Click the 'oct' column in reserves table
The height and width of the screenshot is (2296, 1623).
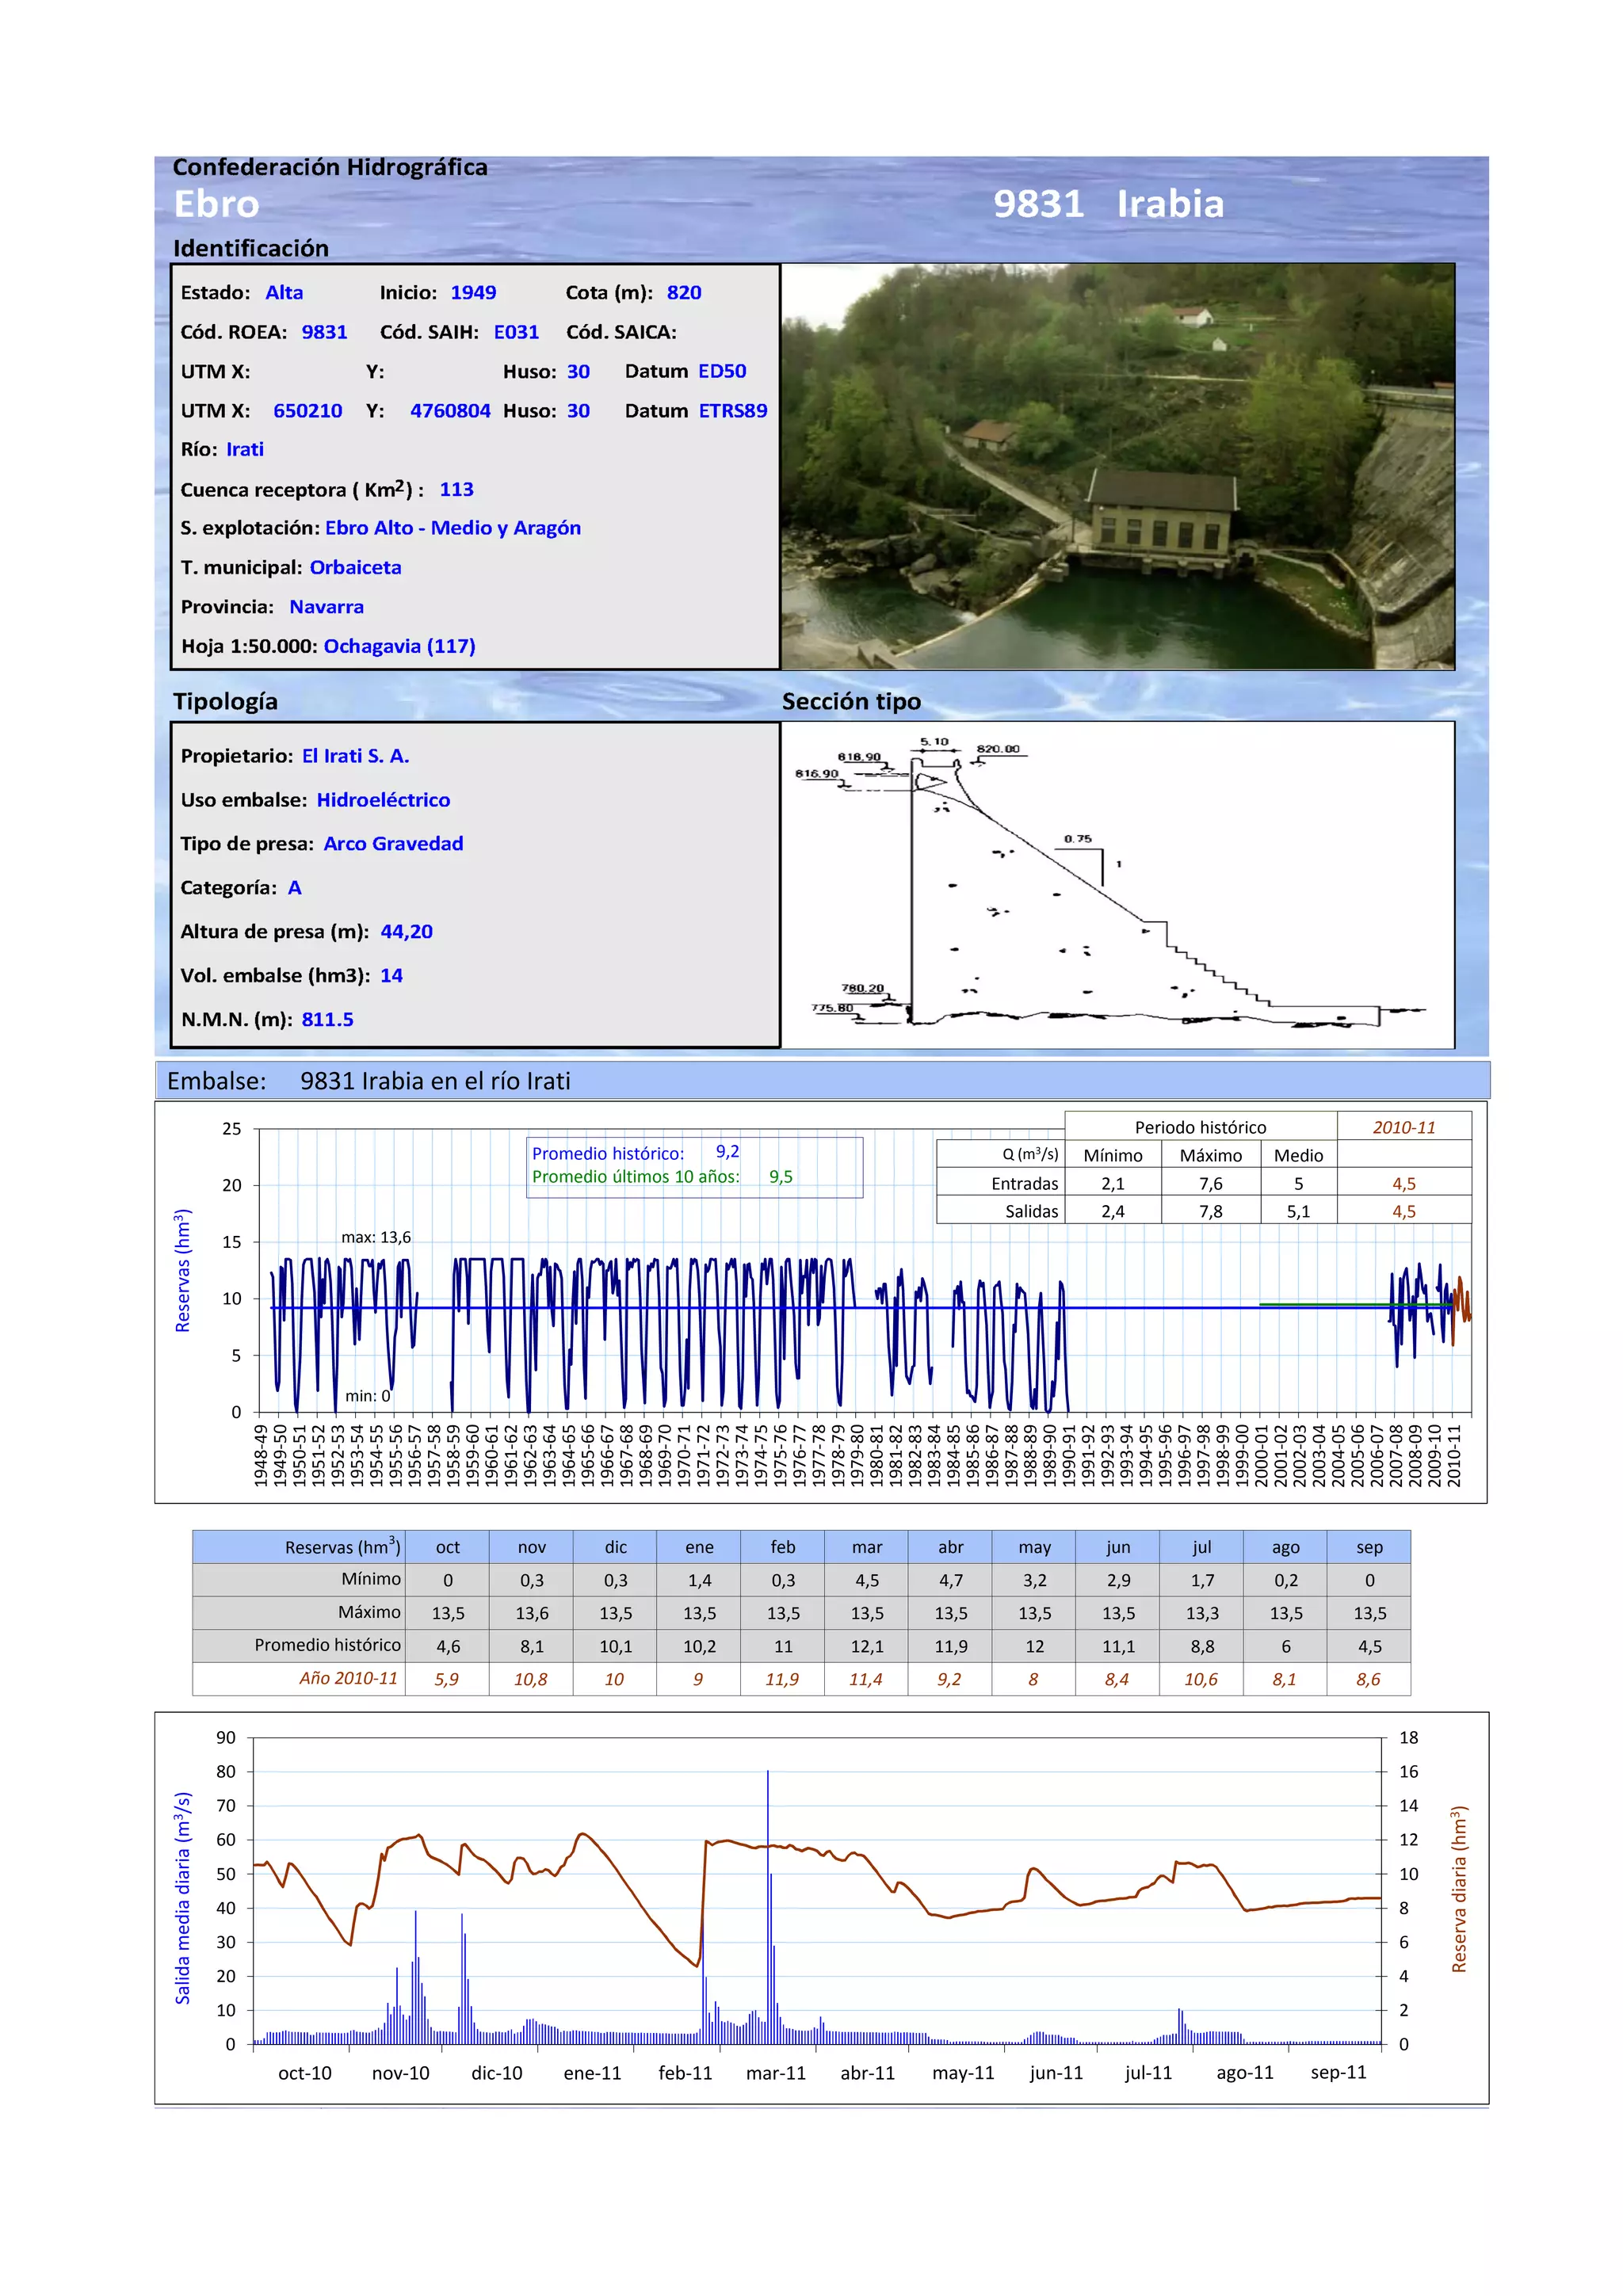pyautogui.click(x=448, y=1547)
